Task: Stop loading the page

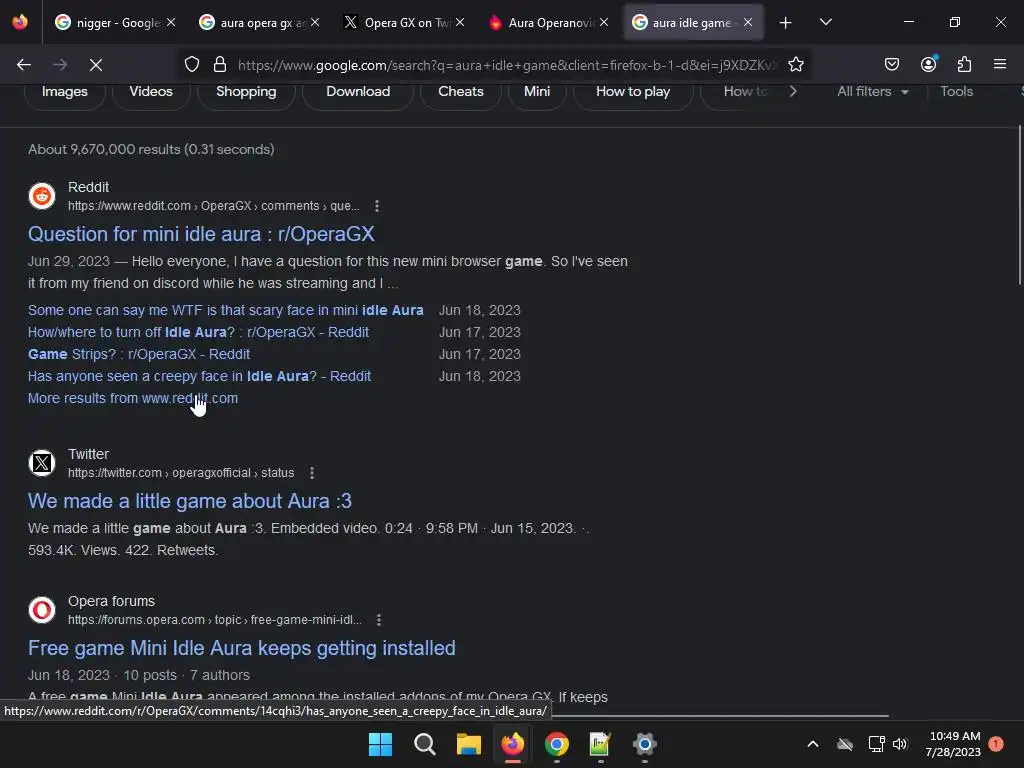Action: pyautogui.click(x=96, y=65)
